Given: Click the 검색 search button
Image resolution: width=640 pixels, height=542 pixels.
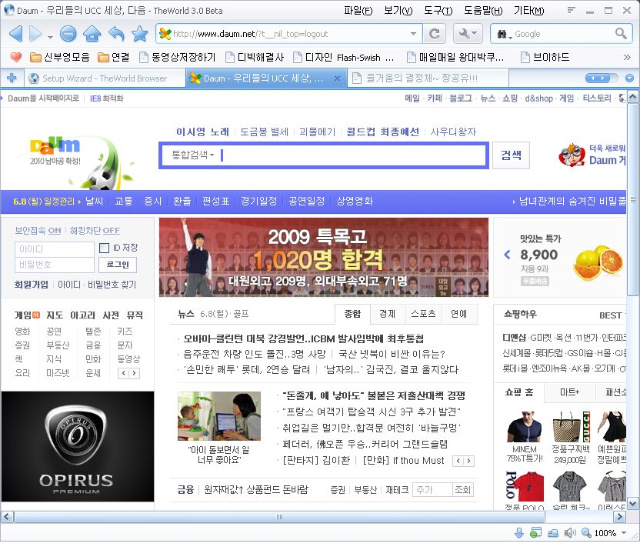Looking at the screenshot, I should (511, 155).
